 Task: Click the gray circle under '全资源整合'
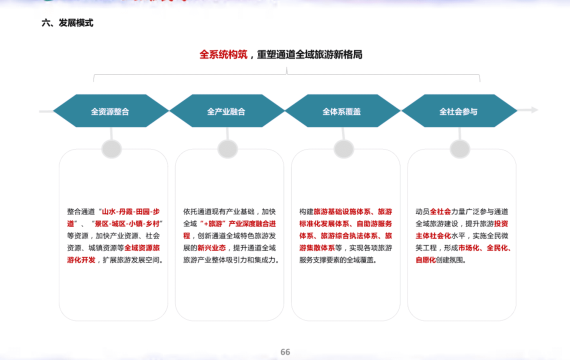pyautogui.click(x=112, y=149)
